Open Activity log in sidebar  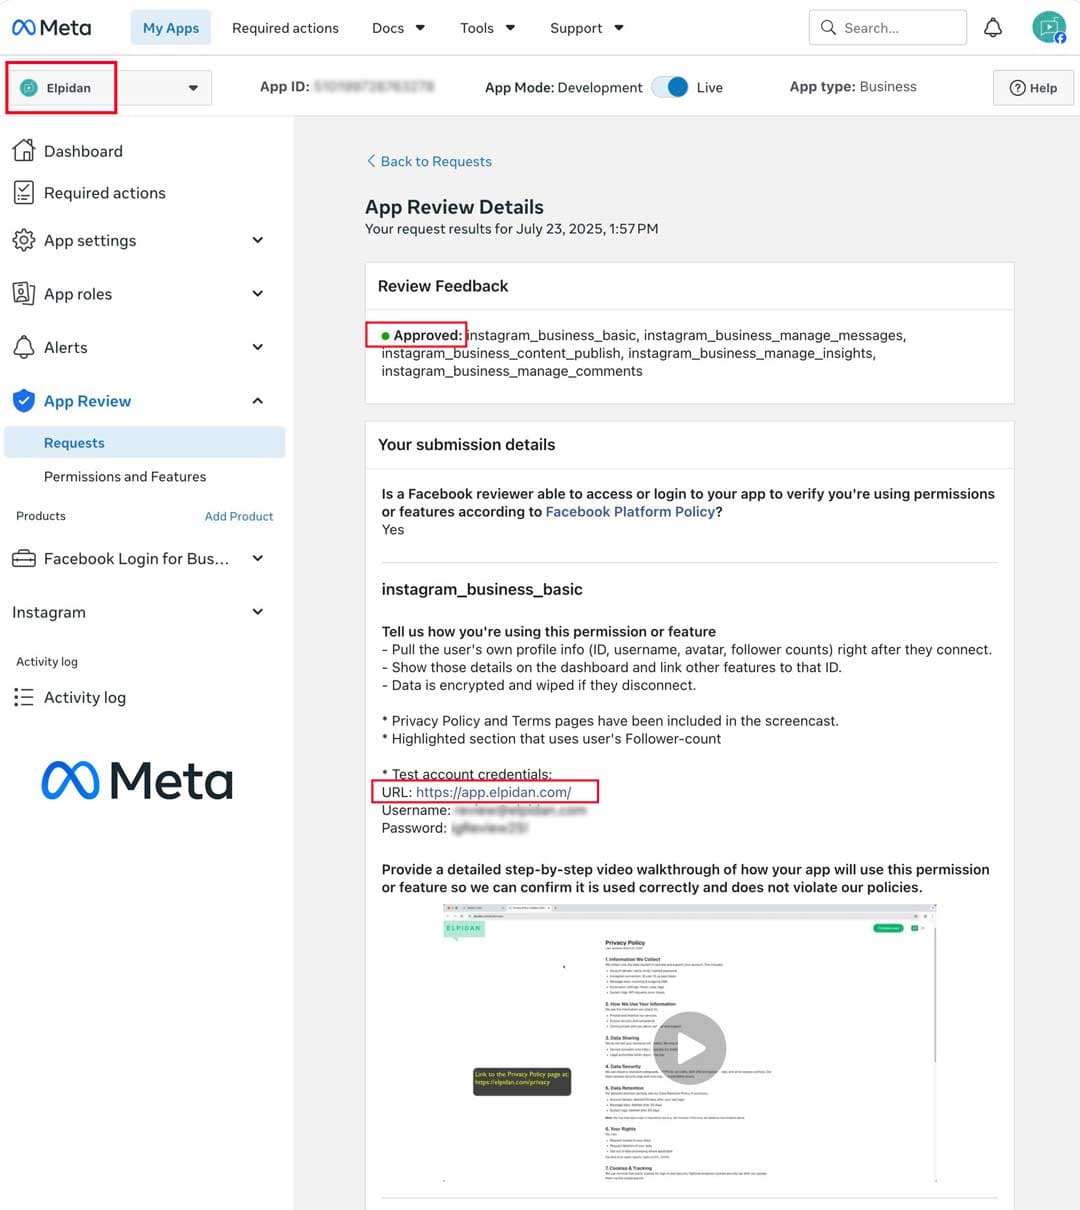pyautogui.click(x=85, y=697)
